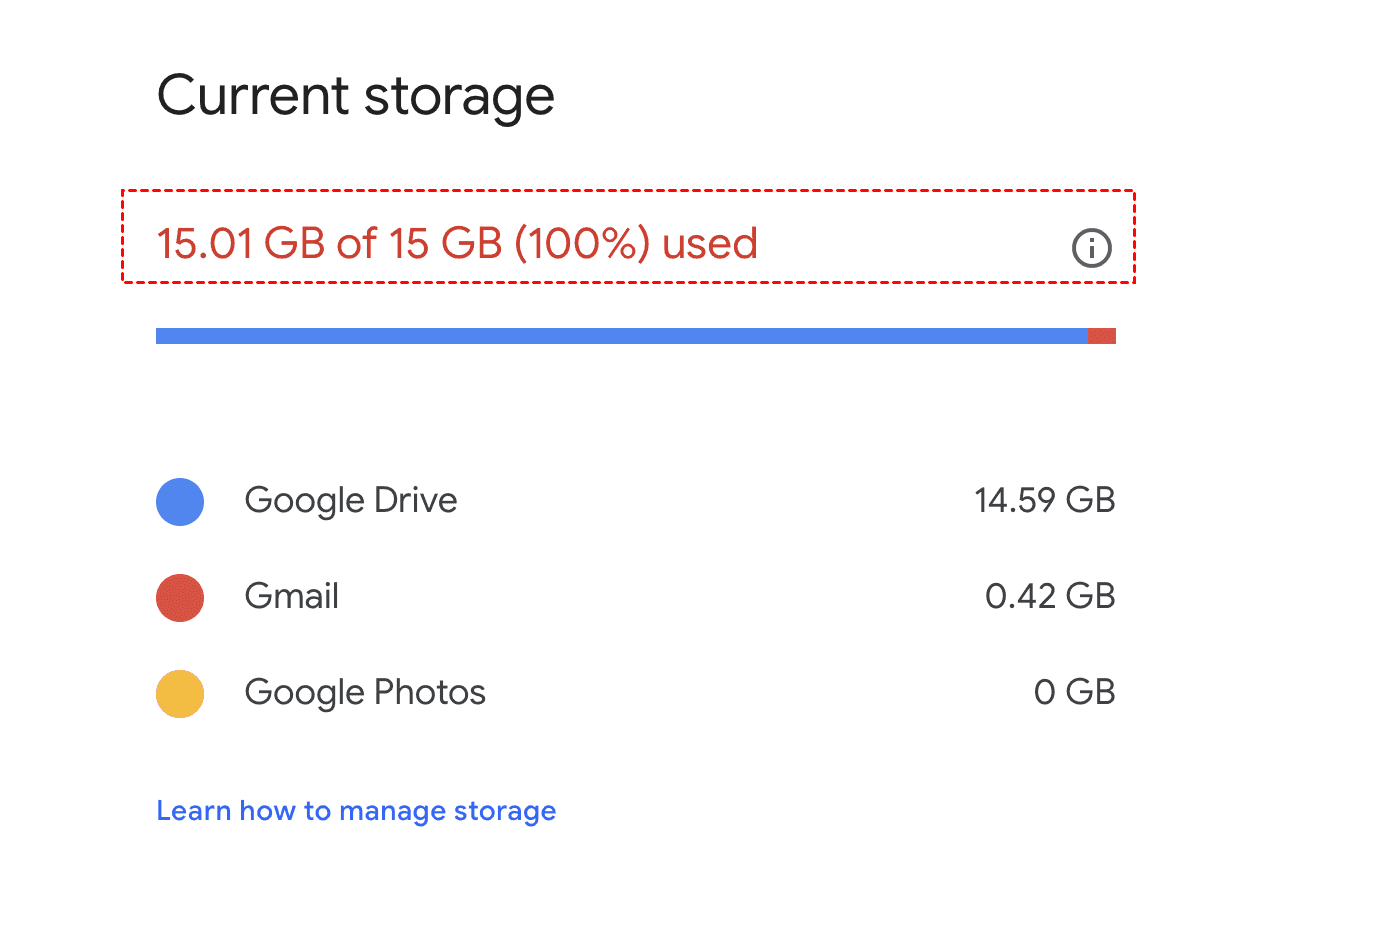Click the blue Google Drive color dot

[x=180, y=501]
